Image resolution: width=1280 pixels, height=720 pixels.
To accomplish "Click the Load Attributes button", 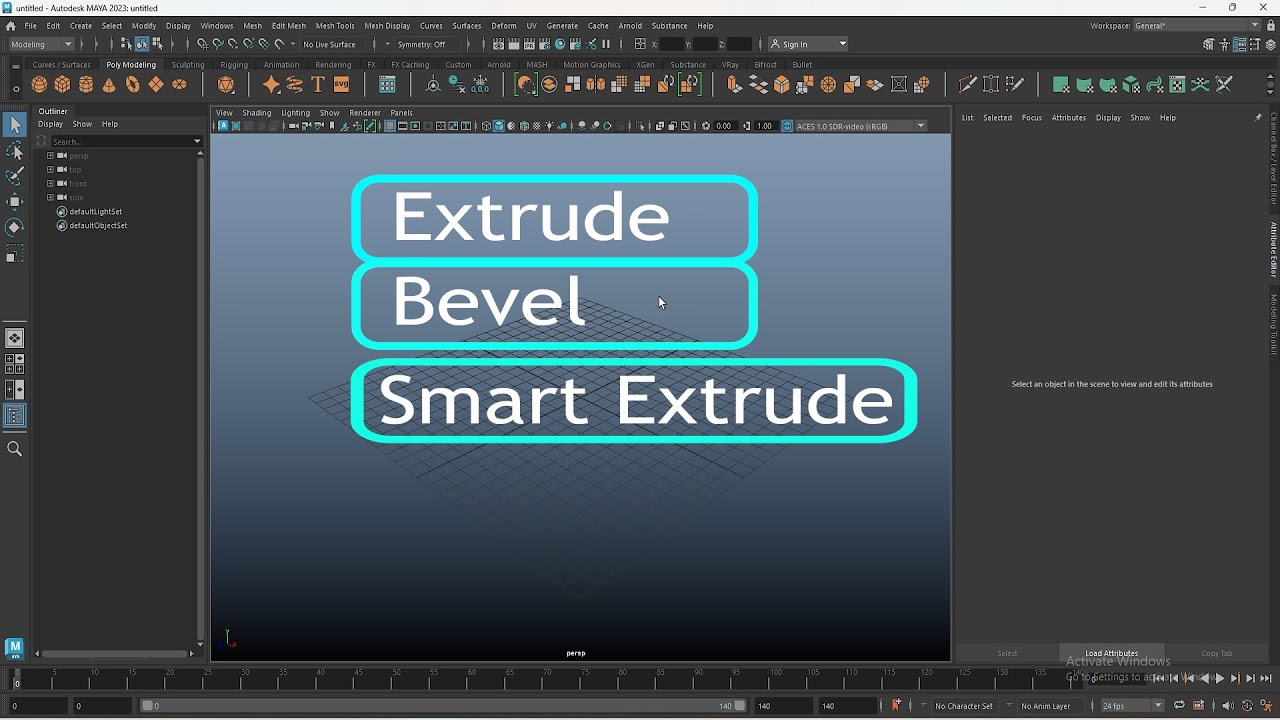I will click(x=1112, y=653).
